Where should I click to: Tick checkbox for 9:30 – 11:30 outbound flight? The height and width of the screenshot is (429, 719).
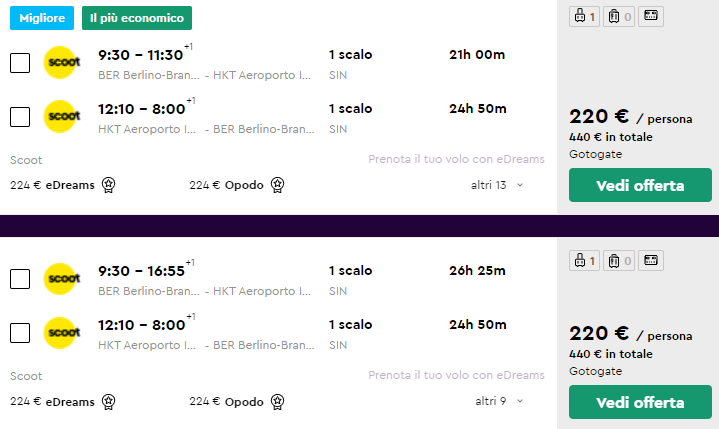20,63
